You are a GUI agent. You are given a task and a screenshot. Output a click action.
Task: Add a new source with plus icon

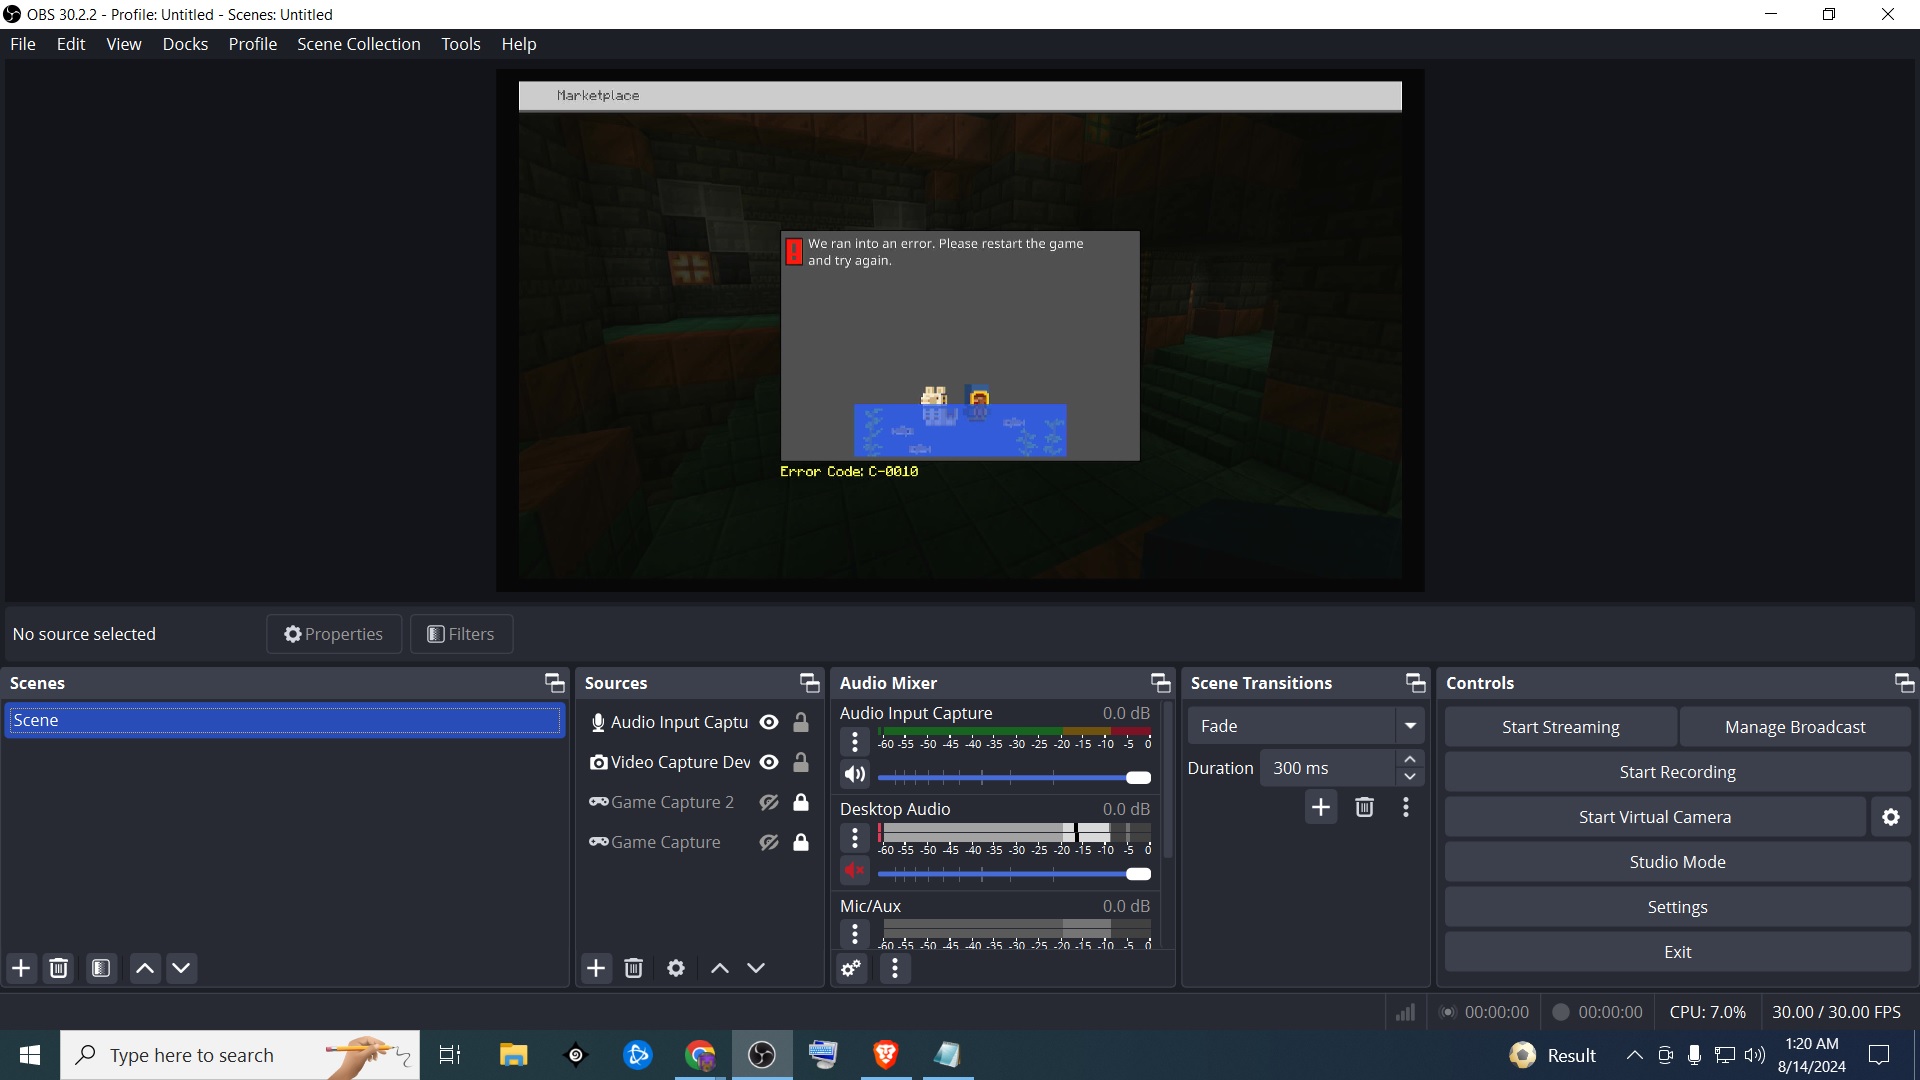596,968
